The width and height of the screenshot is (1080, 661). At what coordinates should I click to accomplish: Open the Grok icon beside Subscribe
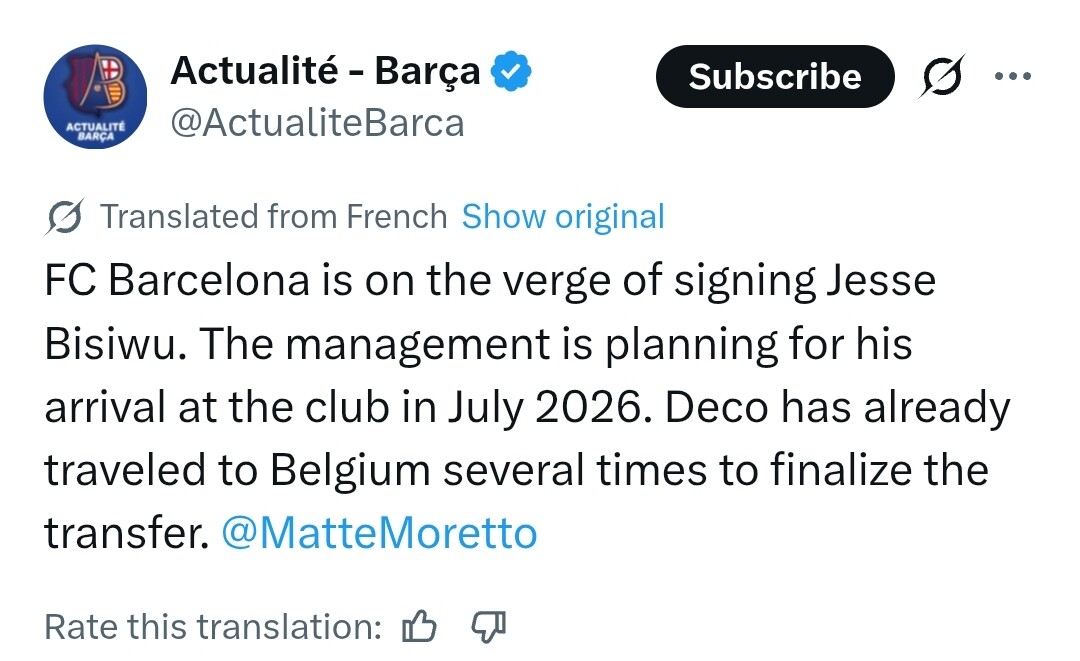point(940,77)
